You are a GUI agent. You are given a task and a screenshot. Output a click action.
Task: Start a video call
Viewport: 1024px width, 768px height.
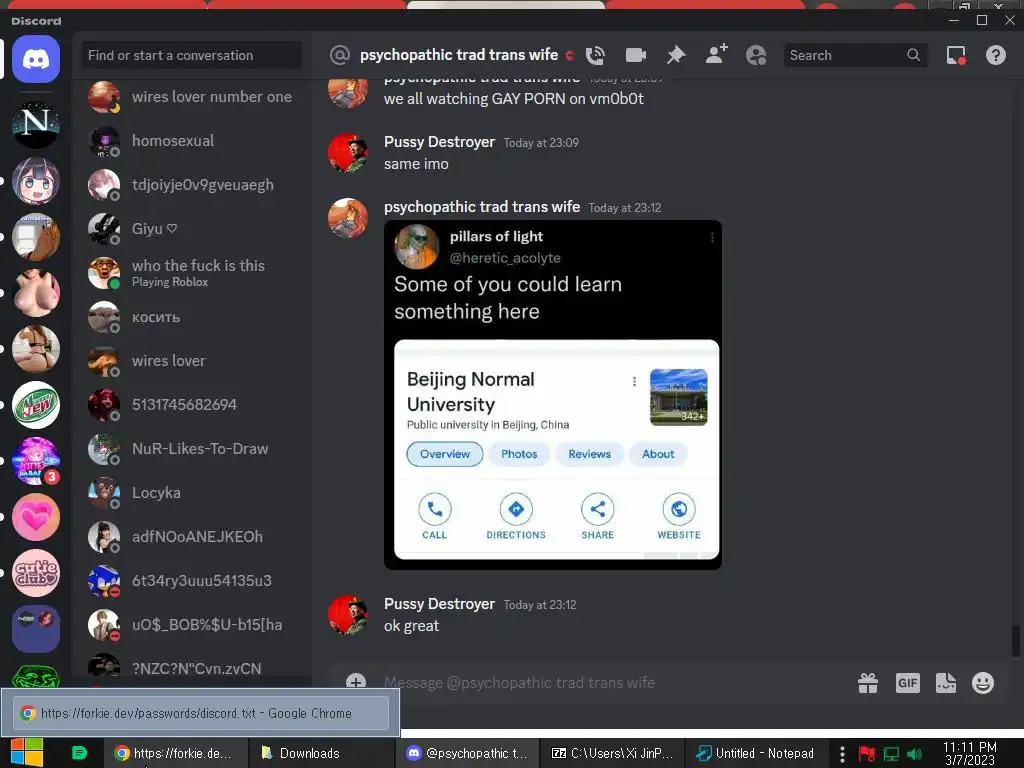[635, 56]
